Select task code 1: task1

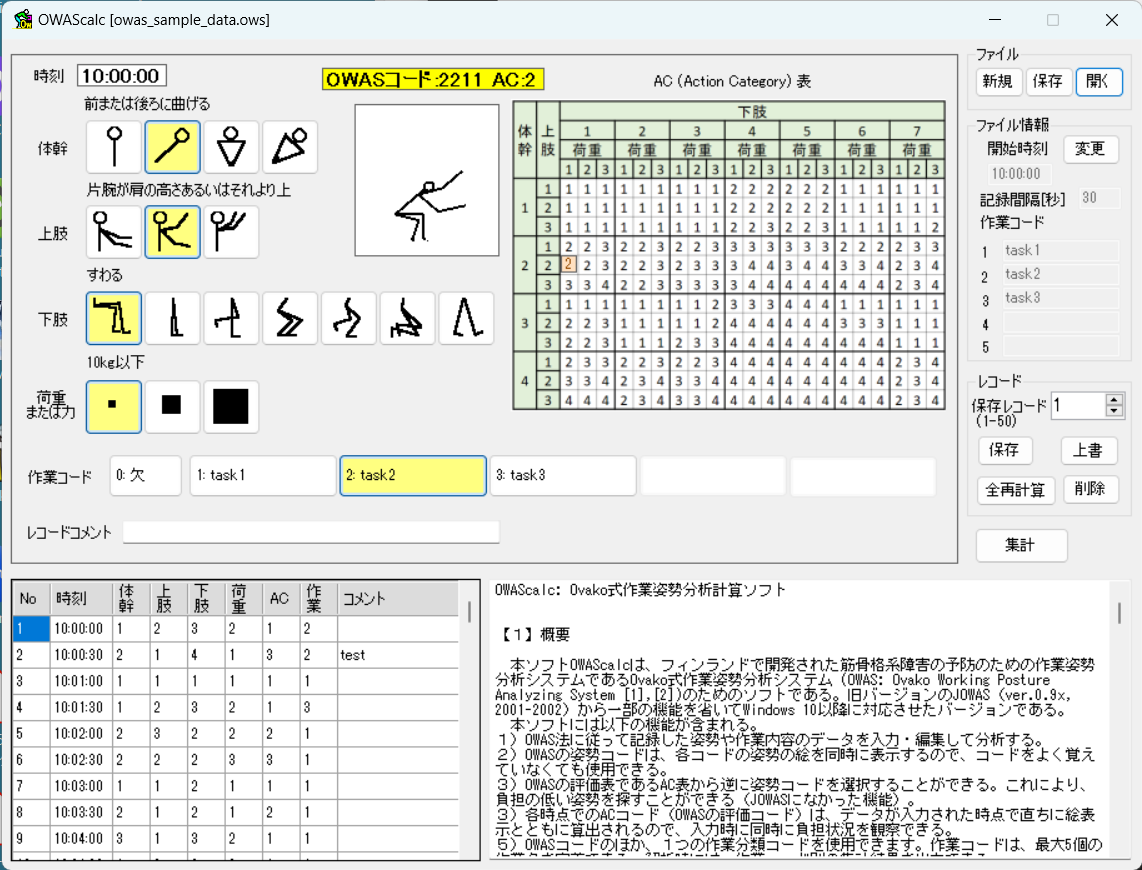coord(262,476)
